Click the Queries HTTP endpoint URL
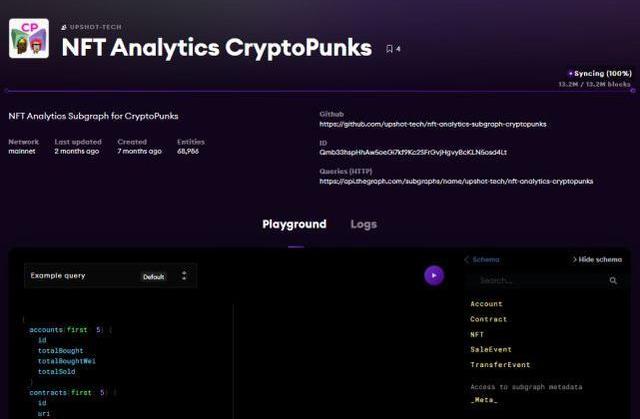Viewport: 640px width, 419px height. click(x=456, y=181)
